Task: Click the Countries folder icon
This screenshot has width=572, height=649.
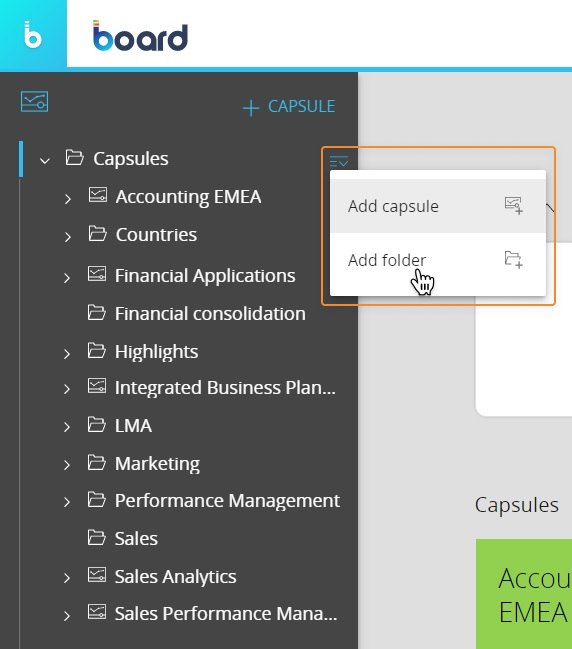Action: 98,233
